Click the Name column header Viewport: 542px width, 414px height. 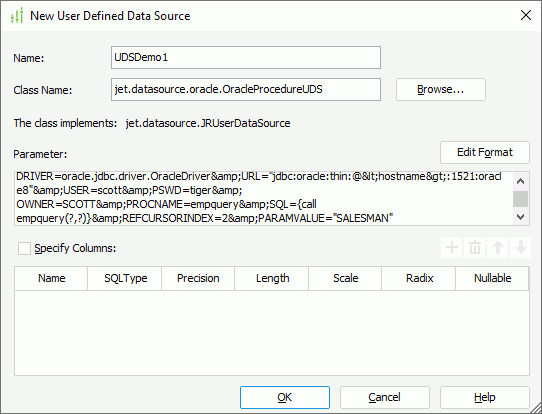(x=51, y=278)
